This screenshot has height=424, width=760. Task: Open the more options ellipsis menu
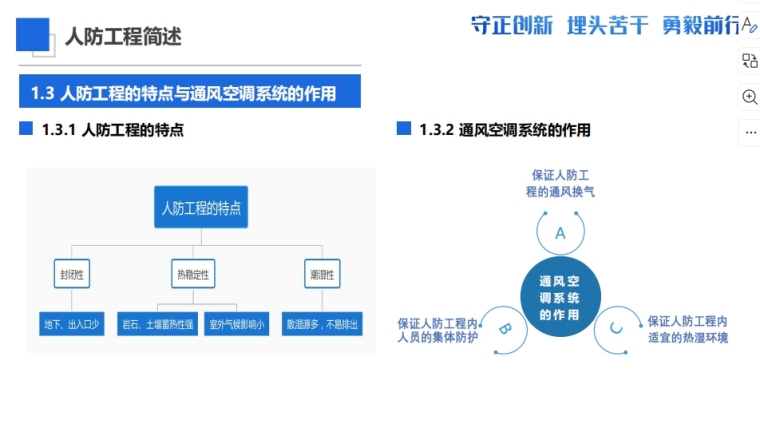749,132
